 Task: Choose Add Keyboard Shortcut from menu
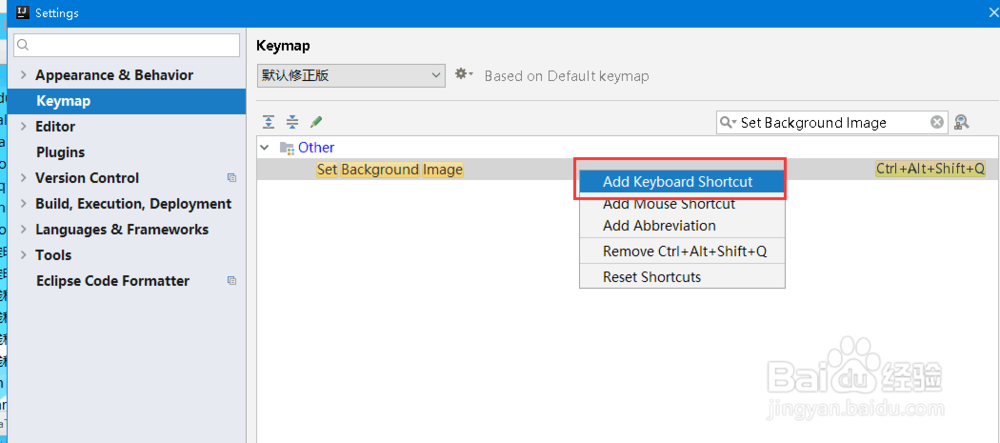point(677,181)
